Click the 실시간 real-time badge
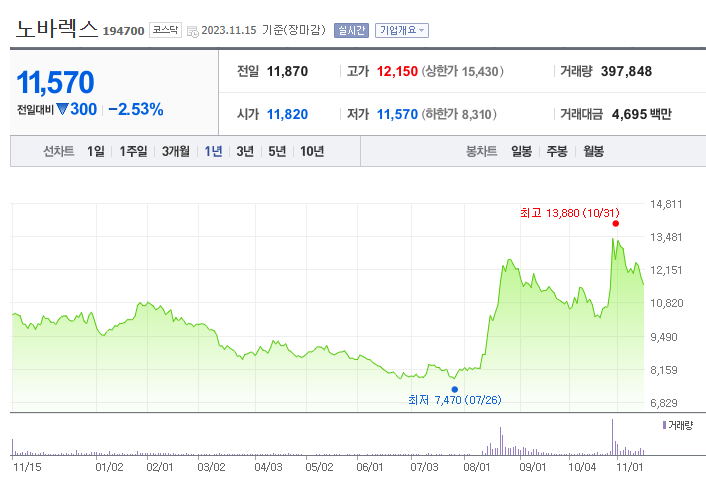Image resolution: width=706 pixels, height=496 pixels. coord(351,31)
